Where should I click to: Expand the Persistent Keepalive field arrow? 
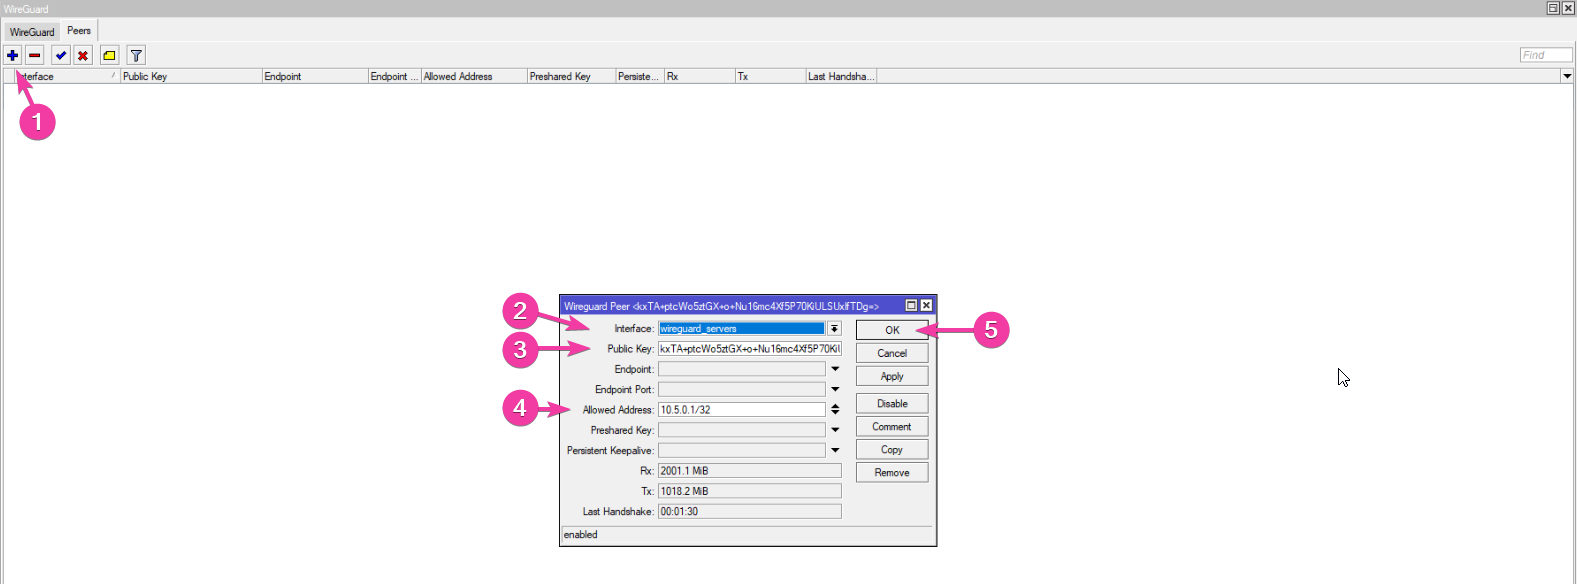click(x=835, y=450)
